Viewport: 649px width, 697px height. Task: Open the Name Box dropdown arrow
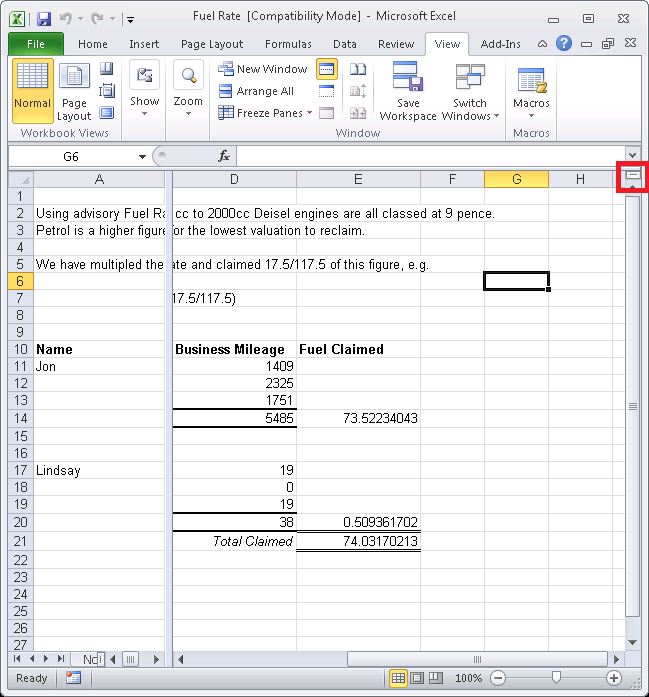tap(142, 157)
